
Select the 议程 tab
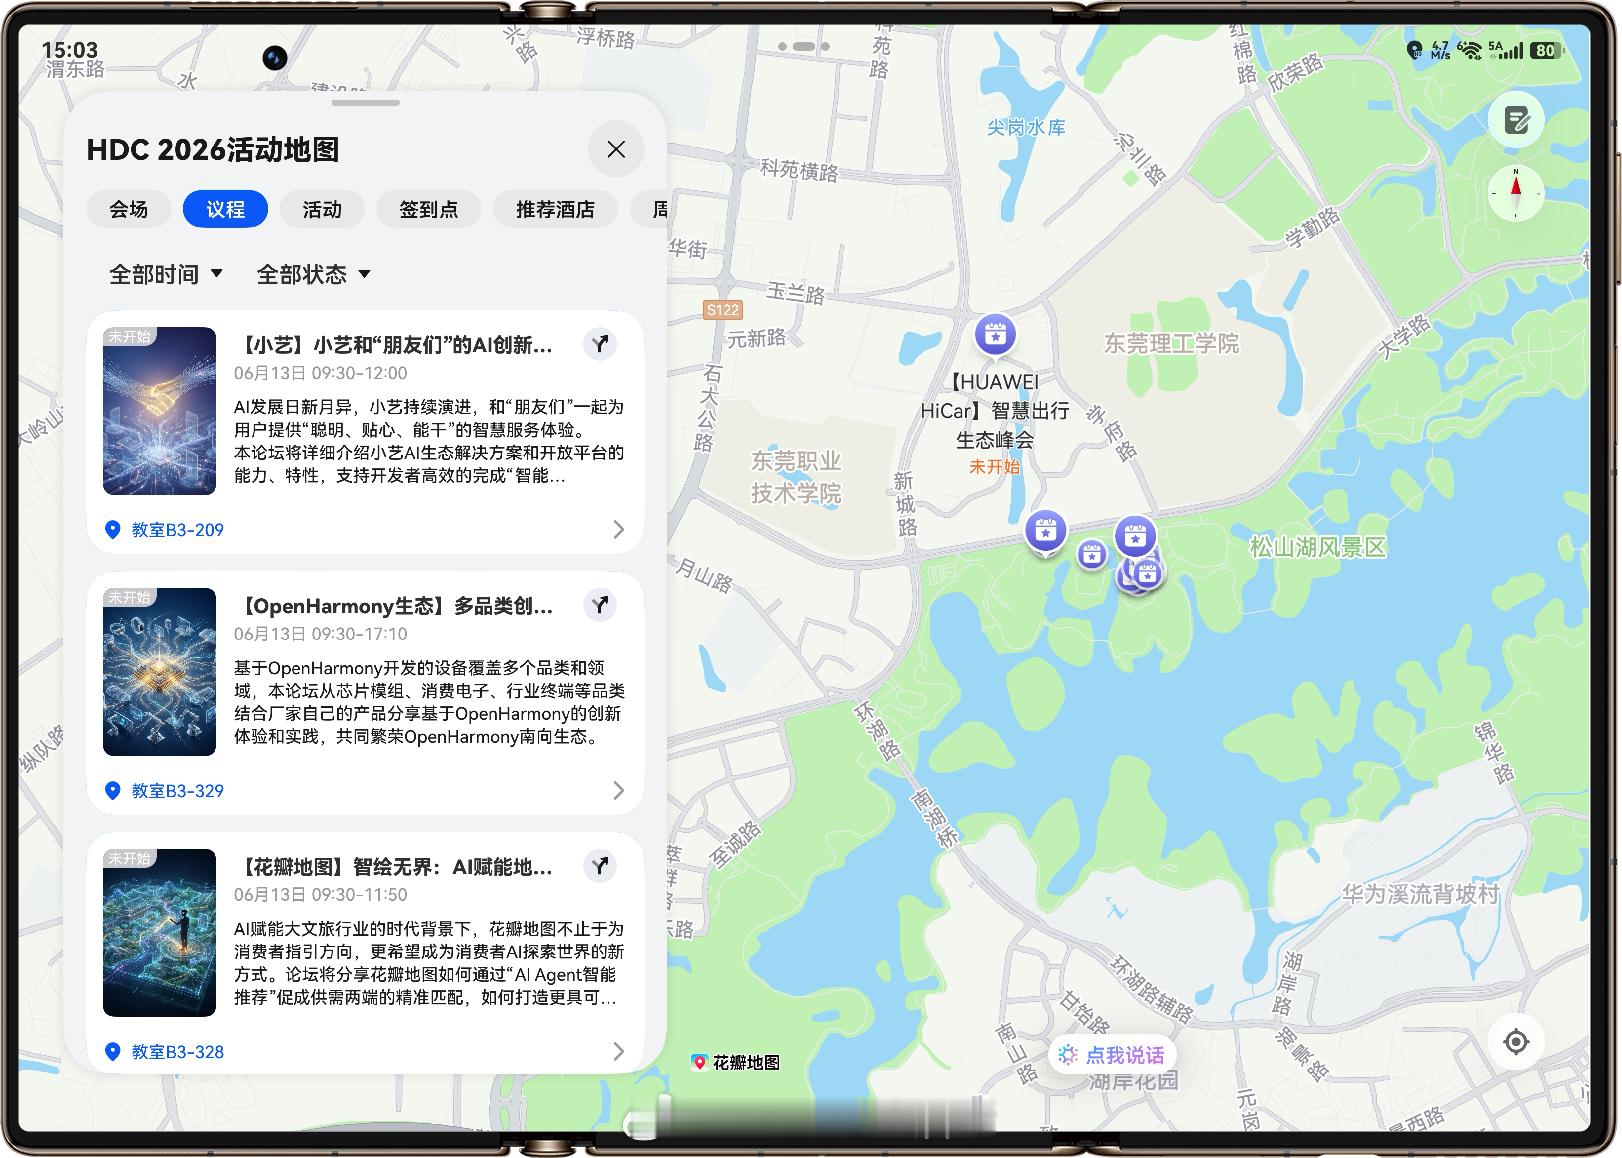(x=226, y=209)
